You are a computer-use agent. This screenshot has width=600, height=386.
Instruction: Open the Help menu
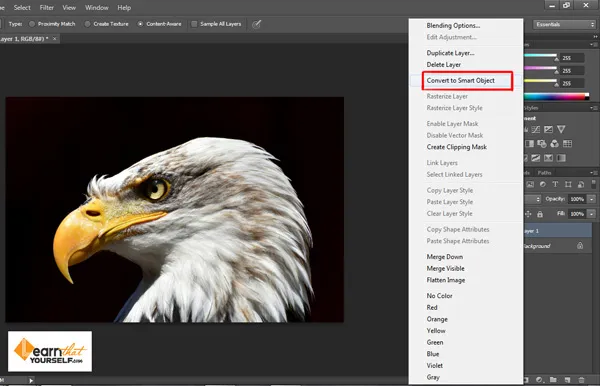click(124, 8)
